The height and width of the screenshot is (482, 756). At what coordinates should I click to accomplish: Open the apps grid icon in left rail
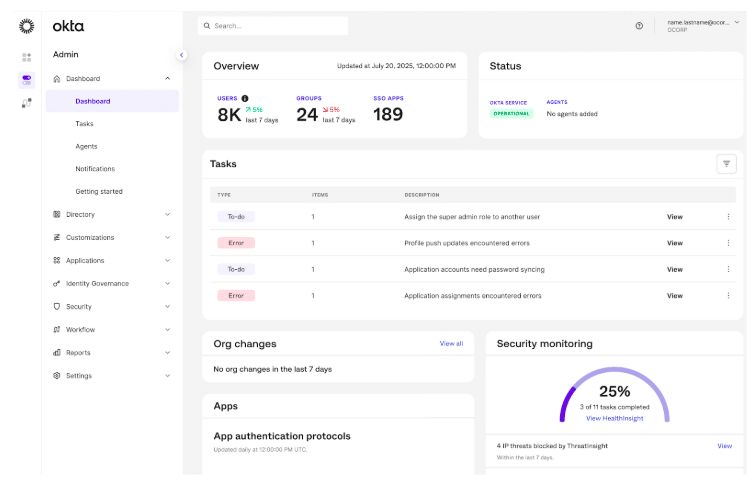point(27,57)
